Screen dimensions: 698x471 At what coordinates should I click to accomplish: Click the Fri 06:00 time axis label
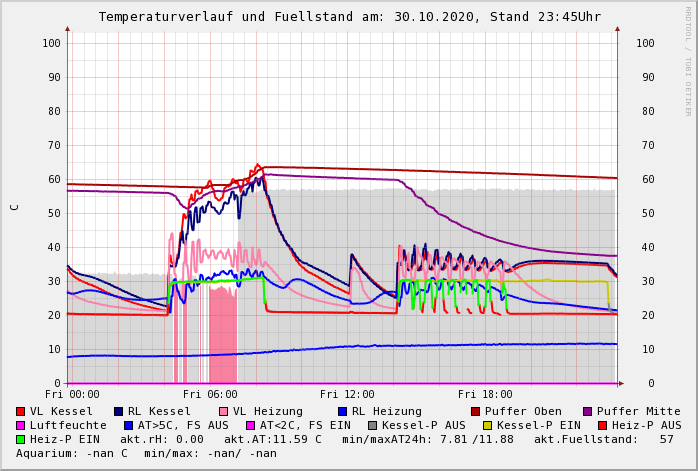209,394
